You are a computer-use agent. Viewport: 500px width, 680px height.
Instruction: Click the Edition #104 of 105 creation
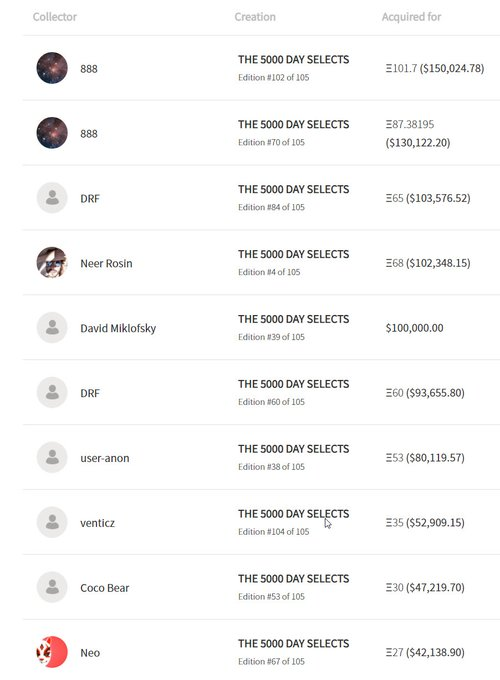274,532
